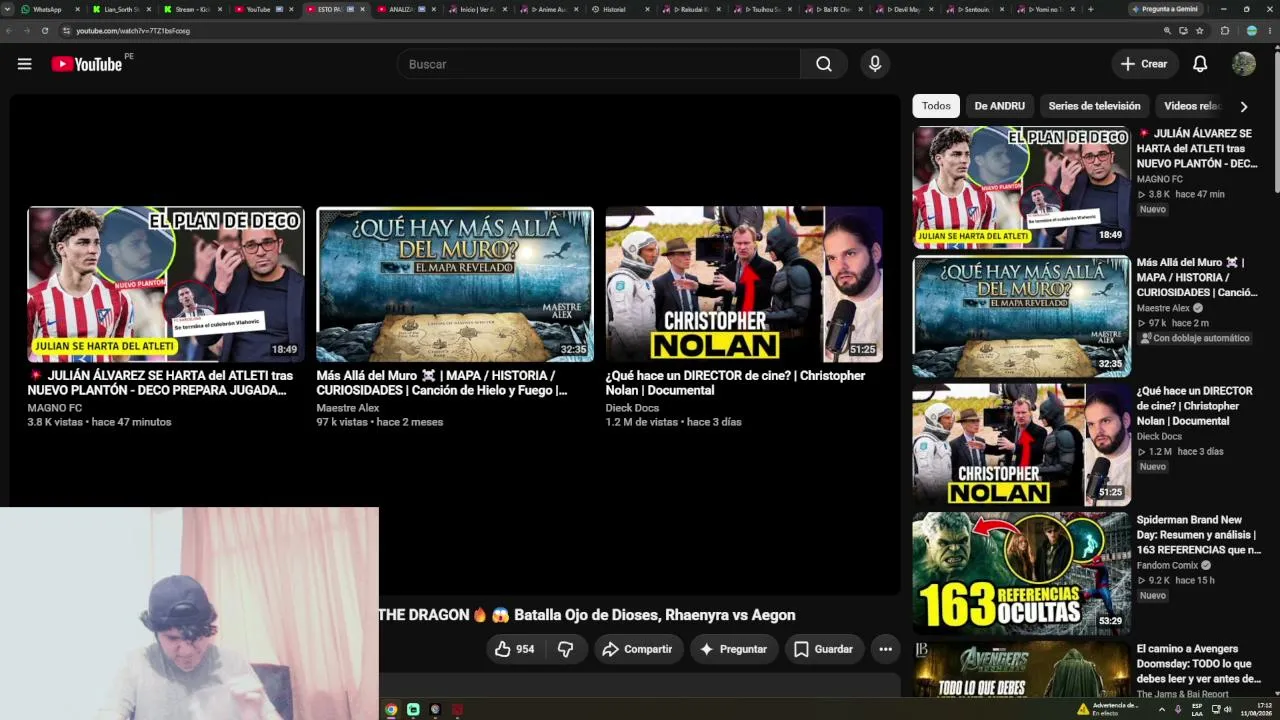This screenshot has width=1280, height=720.
Task: Click the green app icon in taskbar
Action: [x=413, y=710]
